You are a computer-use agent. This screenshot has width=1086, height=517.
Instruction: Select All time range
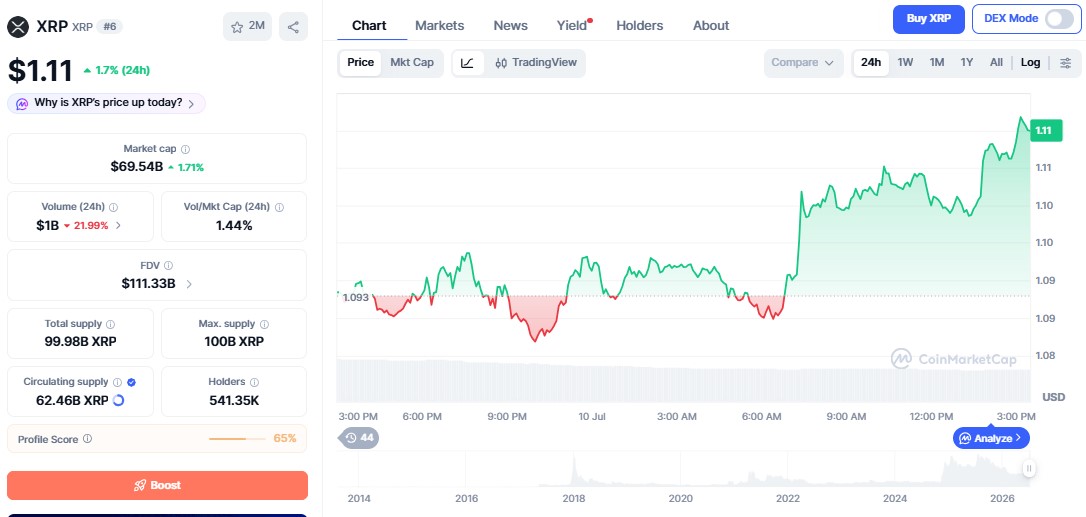point(996,62)
